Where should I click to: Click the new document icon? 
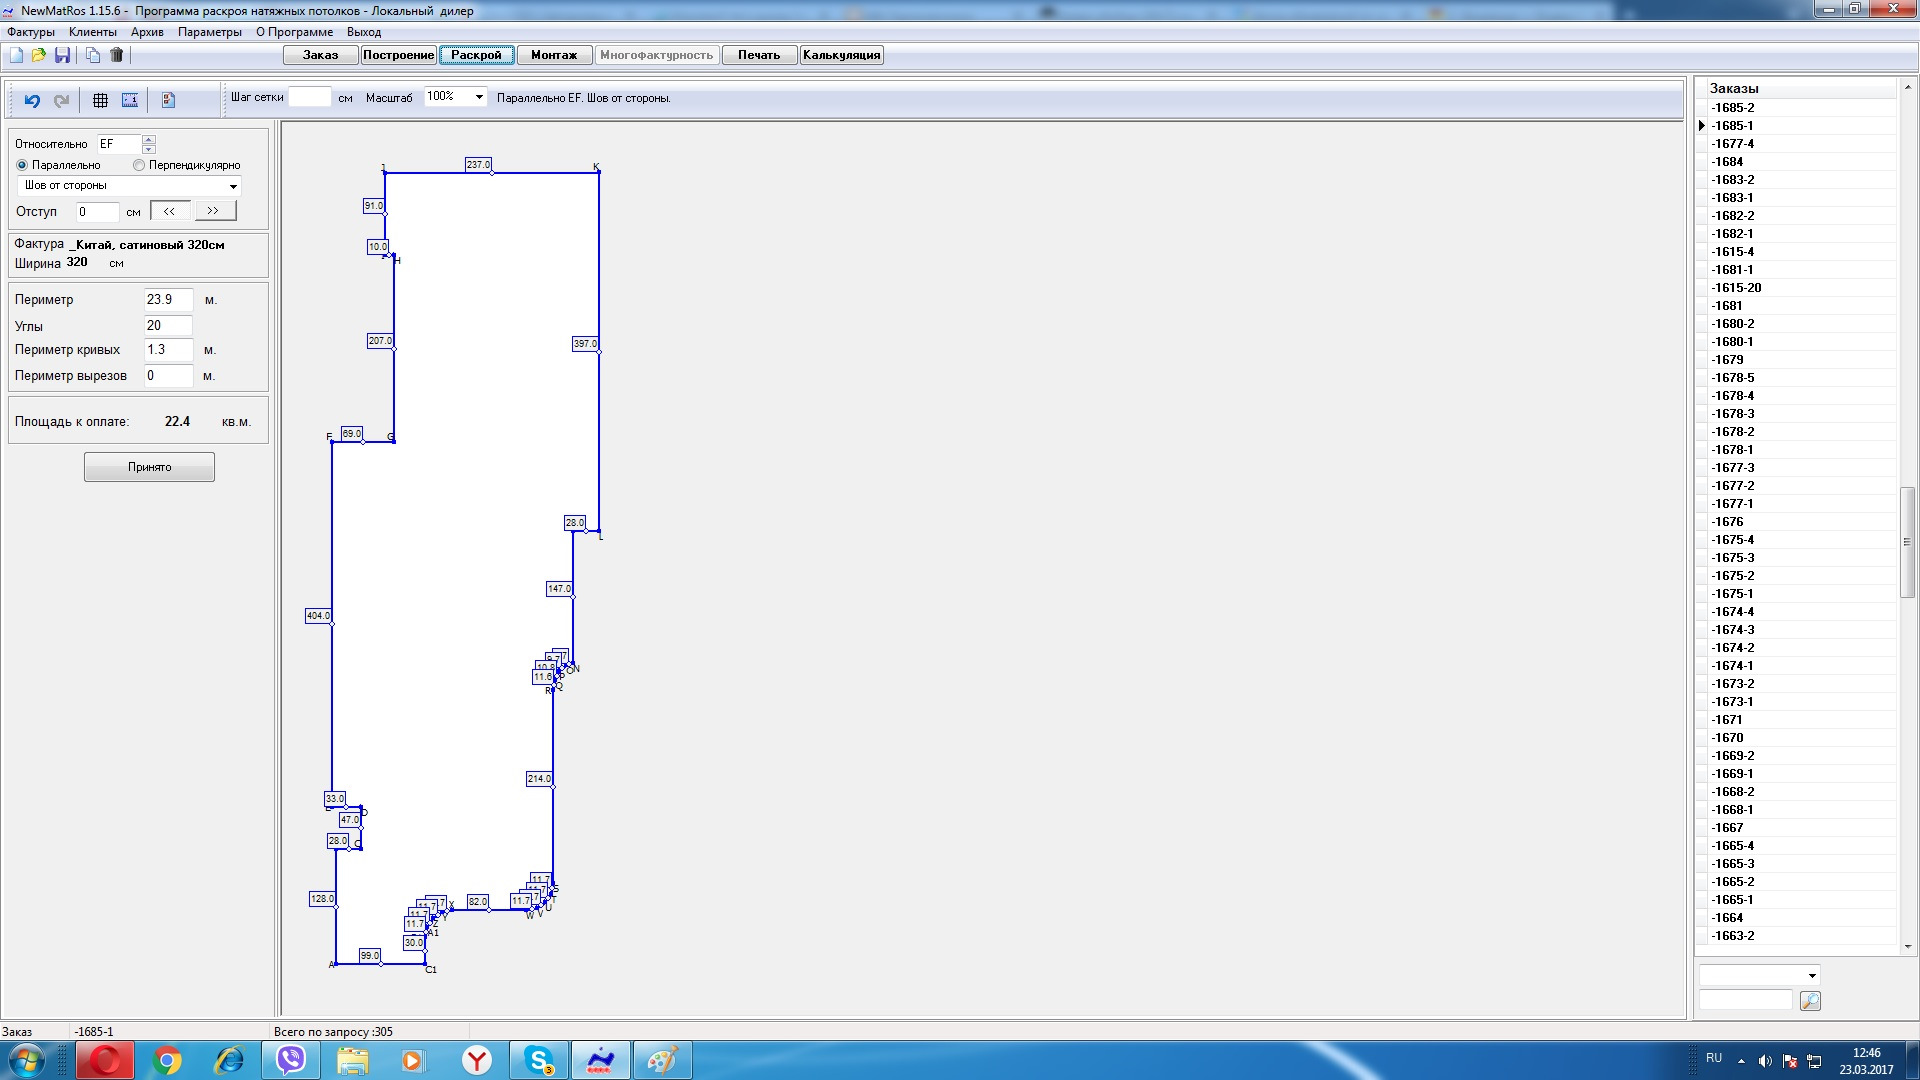pyautogui.click(x=16, y=55)
